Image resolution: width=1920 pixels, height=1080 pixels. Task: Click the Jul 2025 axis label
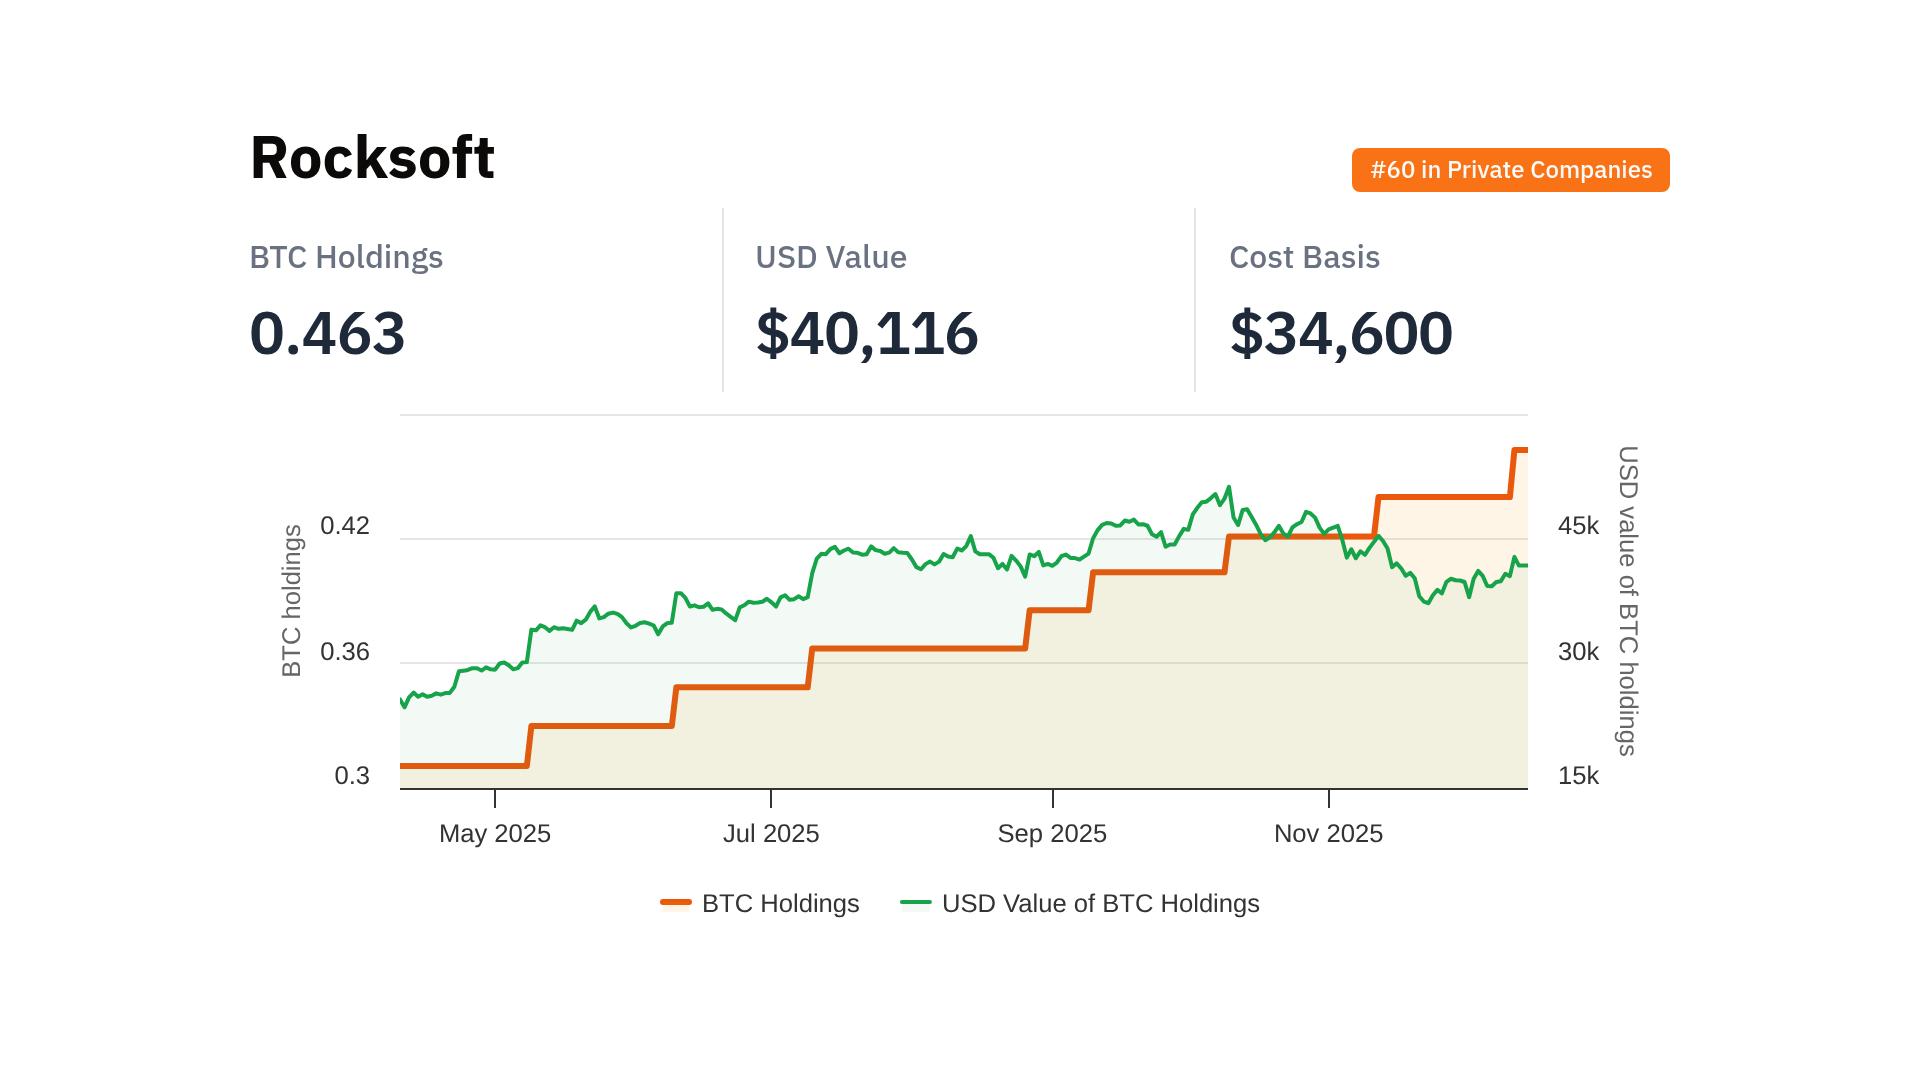click(771, 833)
